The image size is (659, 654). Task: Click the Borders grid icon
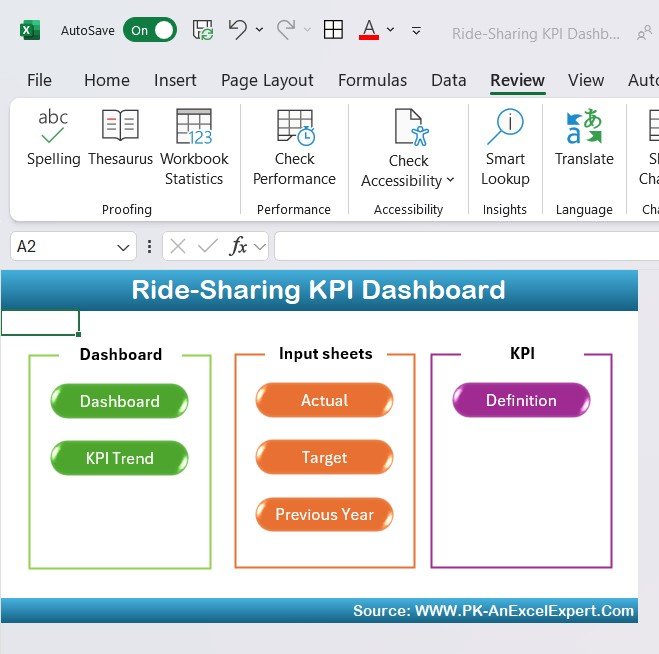(x=333, y=30)
